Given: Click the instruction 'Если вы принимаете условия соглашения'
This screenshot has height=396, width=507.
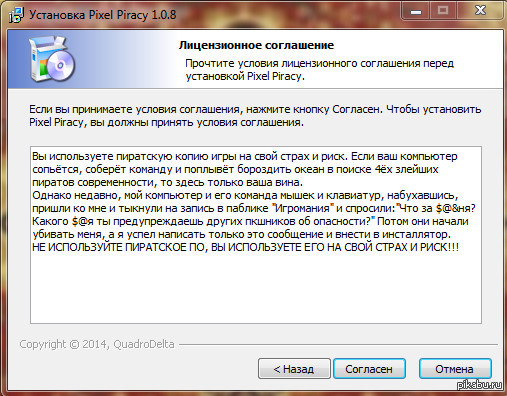Looking at the screenshot, I should tap(255, 116).
